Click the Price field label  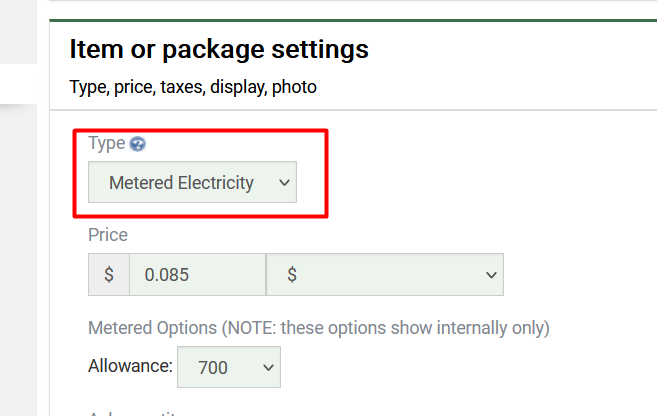108,235
